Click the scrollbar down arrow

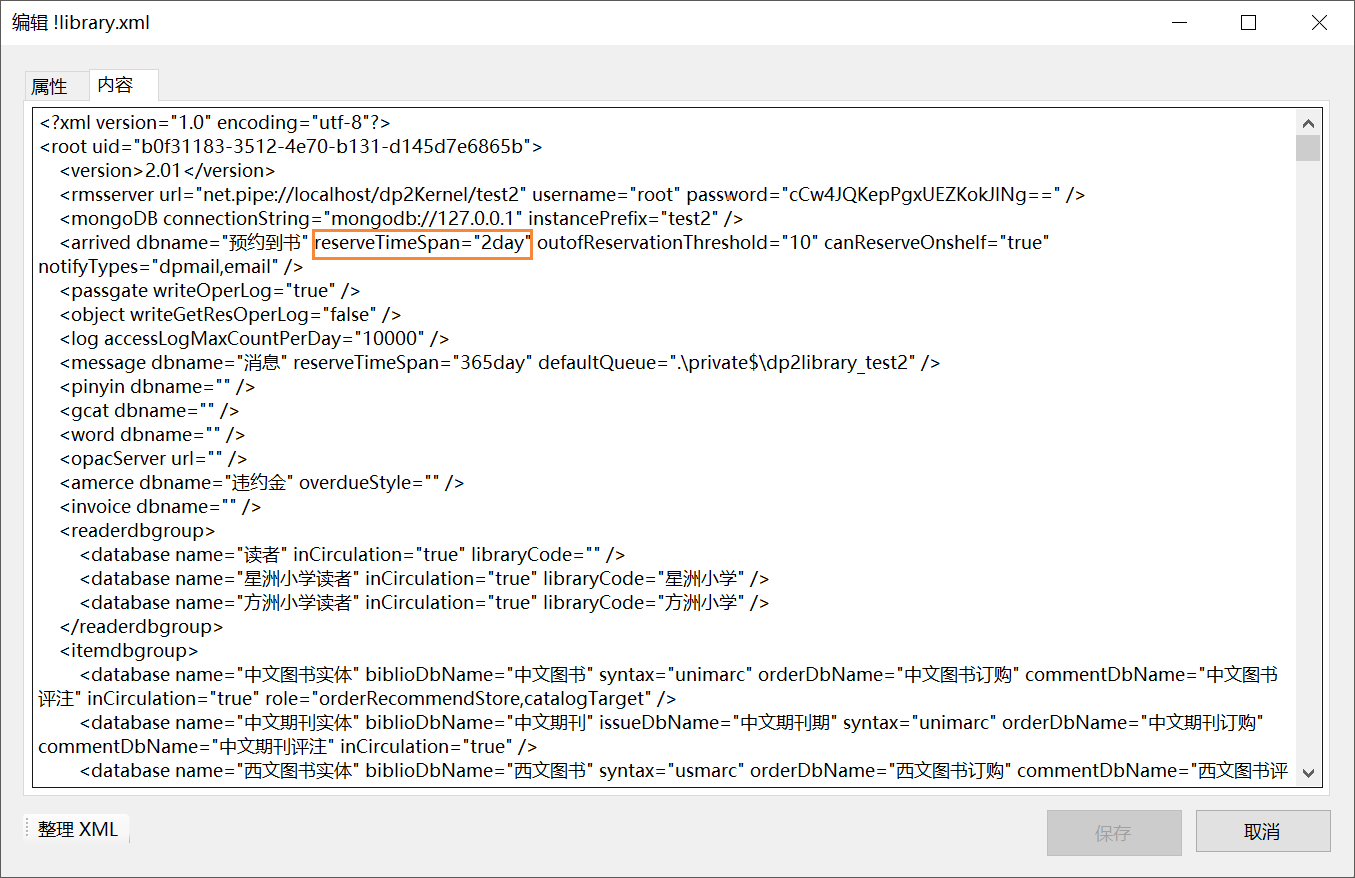coord(1307,774)
